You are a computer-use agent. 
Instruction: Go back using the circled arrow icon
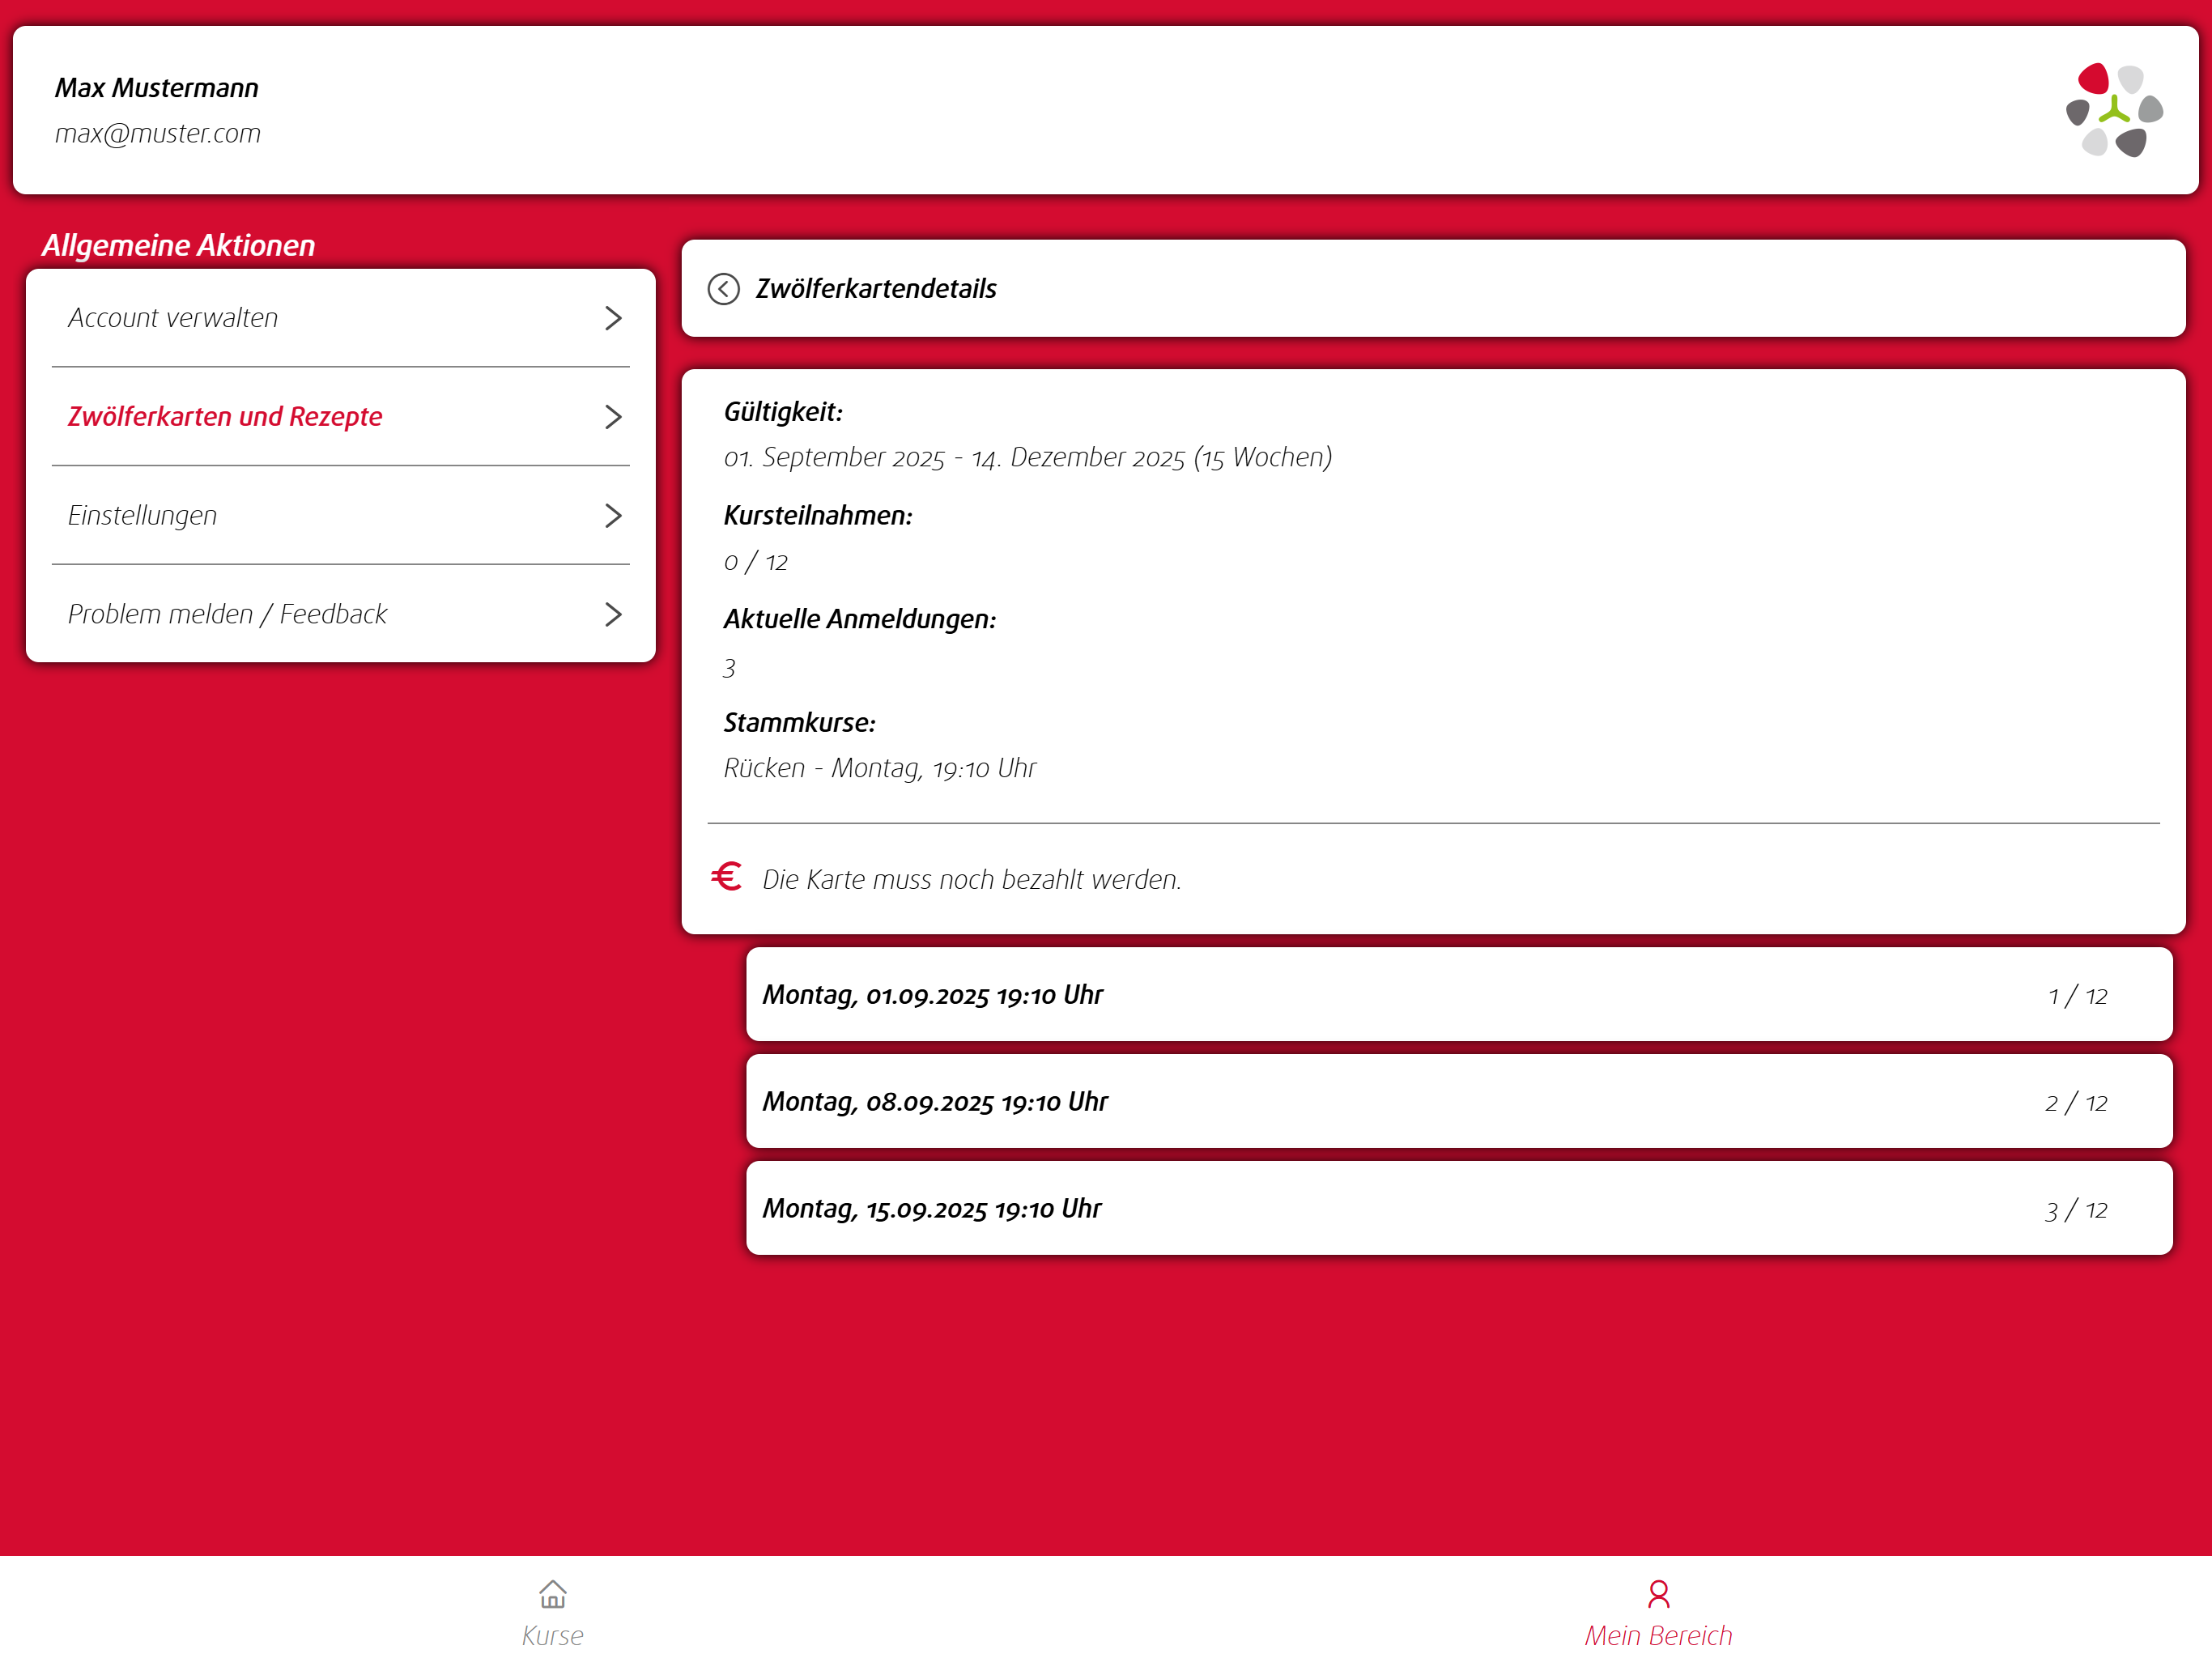point(723,289)
